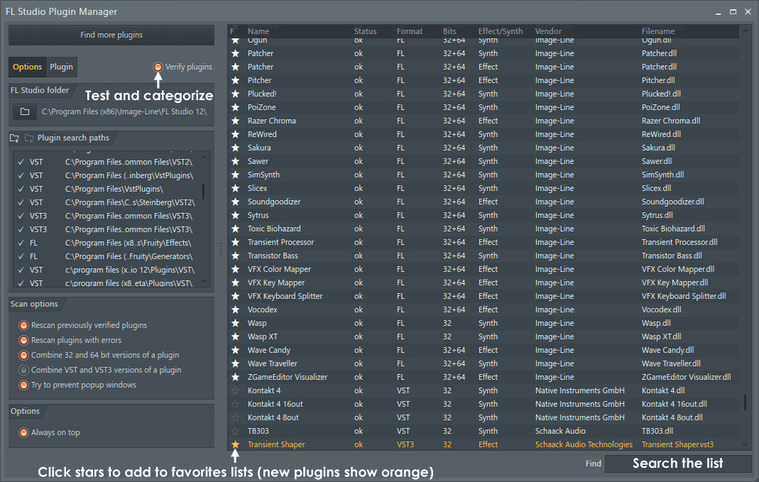Browse for FL Studio folder icon
This screenshot has height=482, width=759.
tap(25, 112)
